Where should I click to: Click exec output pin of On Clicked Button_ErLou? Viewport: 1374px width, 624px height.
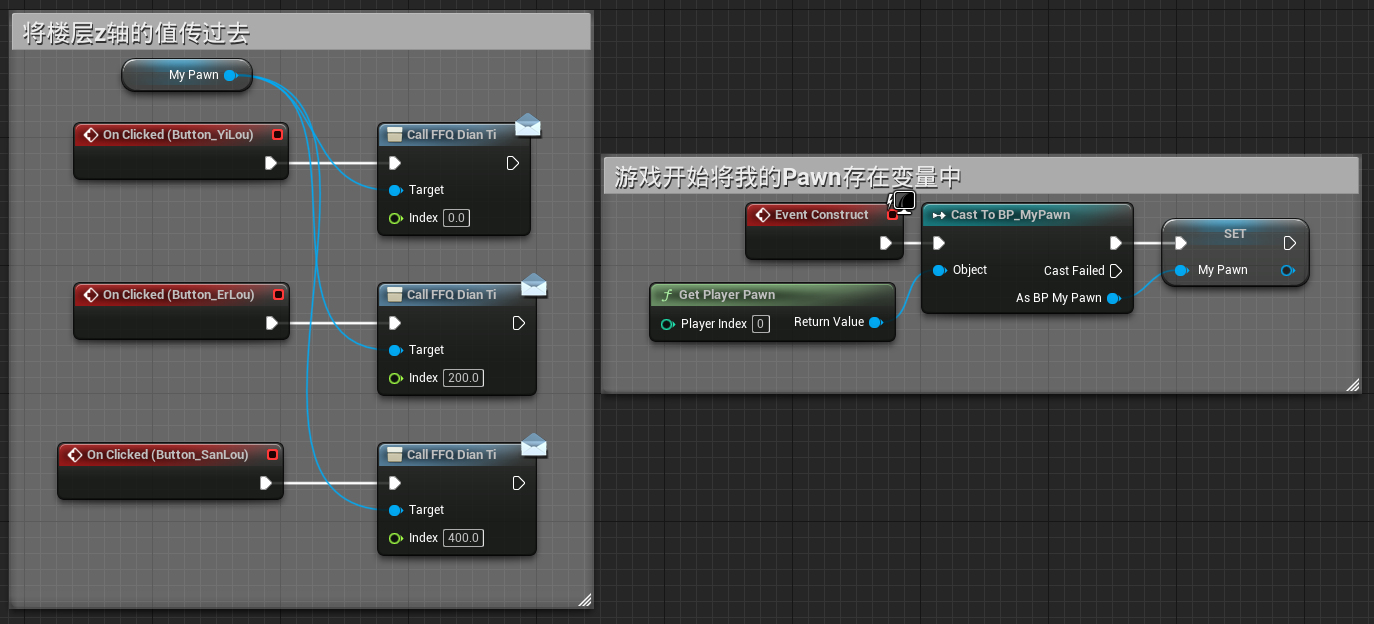270,323
